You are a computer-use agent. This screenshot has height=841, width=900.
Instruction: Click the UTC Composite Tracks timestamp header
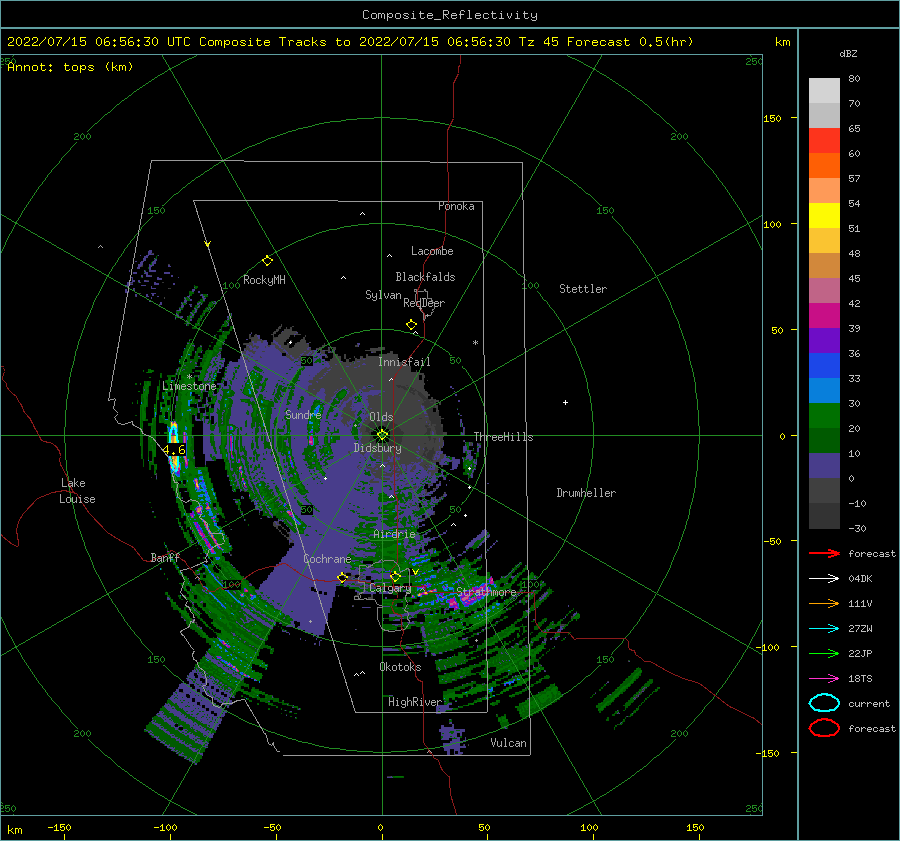350,42
